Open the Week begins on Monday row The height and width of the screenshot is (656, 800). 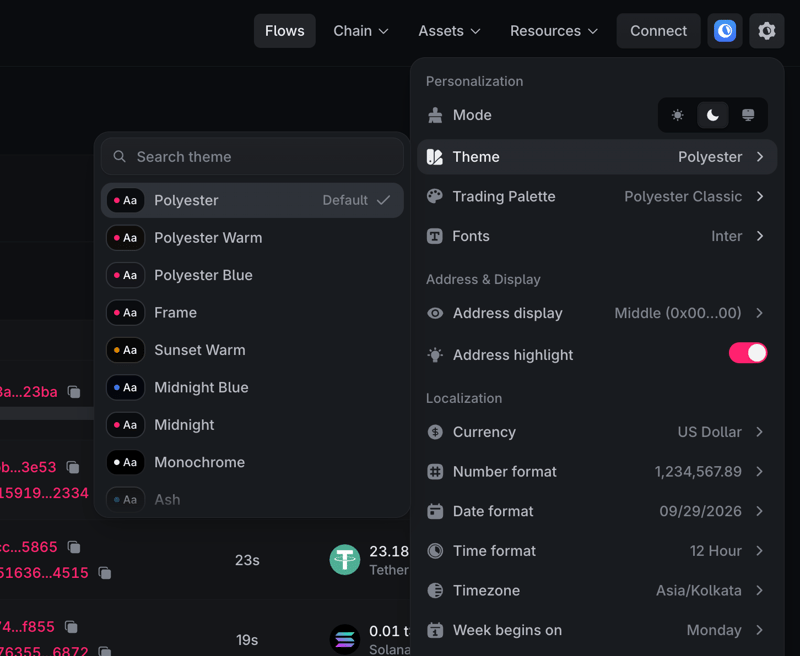pos(597,630)
